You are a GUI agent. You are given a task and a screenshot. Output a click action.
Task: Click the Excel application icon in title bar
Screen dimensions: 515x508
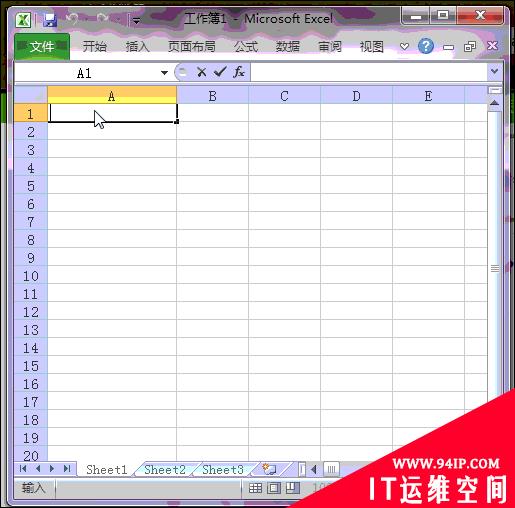(23, 20)
